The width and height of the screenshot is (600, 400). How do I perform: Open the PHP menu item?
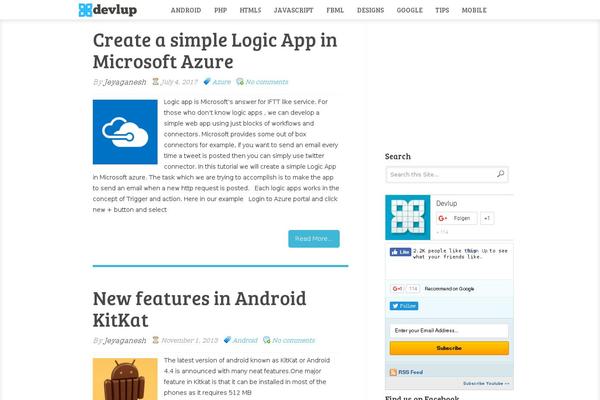coord(220,10)
